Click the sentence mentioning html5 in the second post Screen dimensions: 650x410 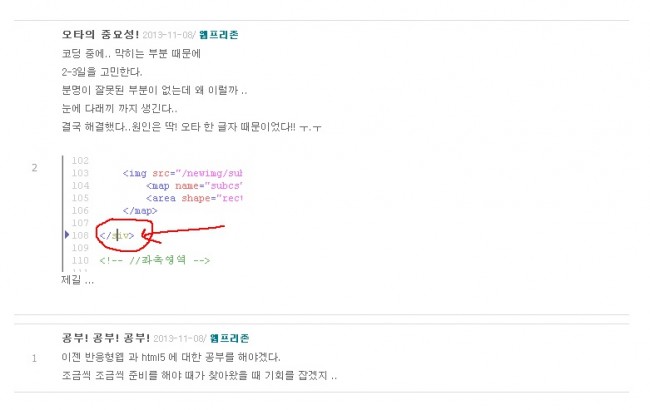(171, 357)
